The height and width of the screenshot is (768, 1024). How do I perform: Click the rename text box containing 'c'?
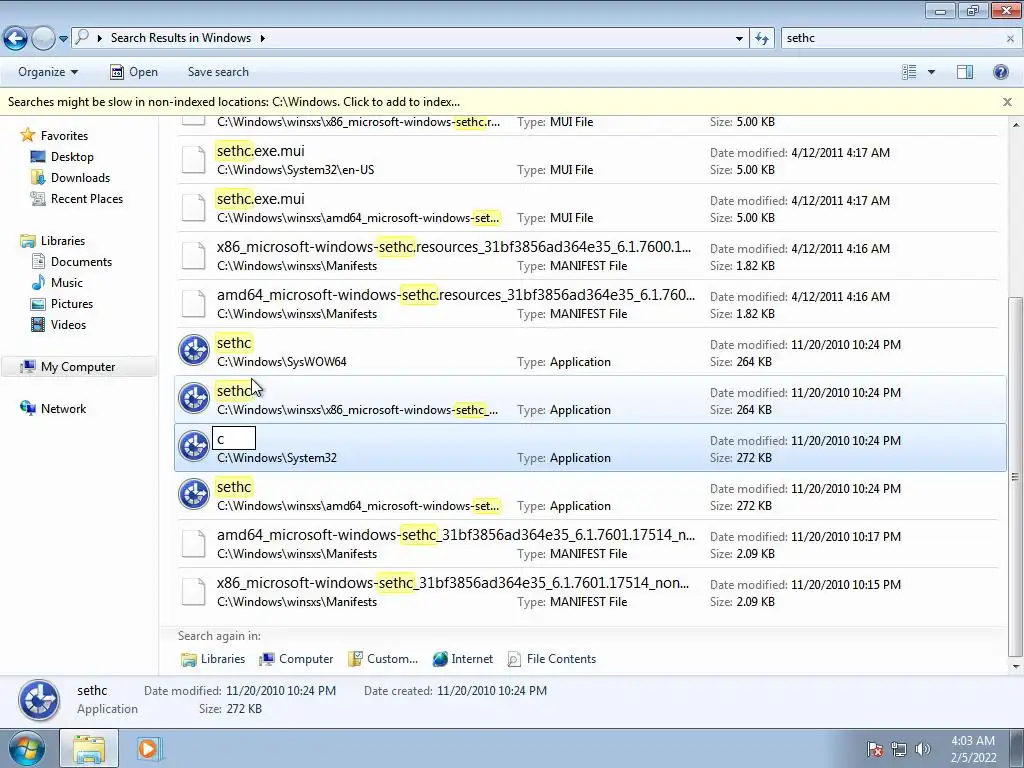[234, 438]
